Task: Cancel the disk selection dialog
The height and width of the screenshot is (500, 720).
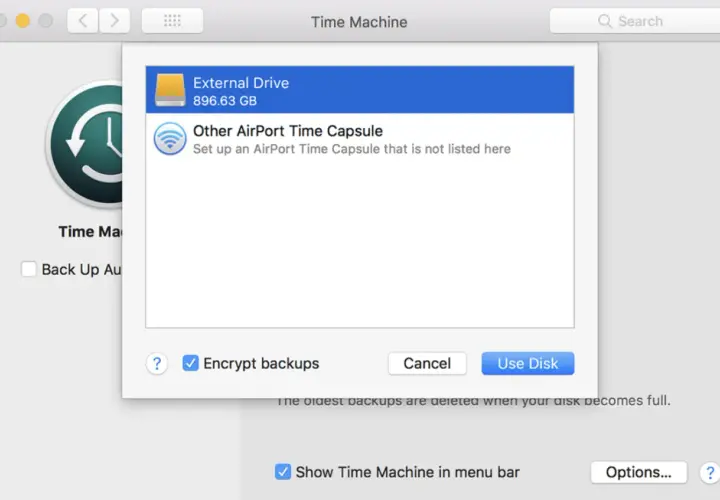Action: tap(427, 364)
